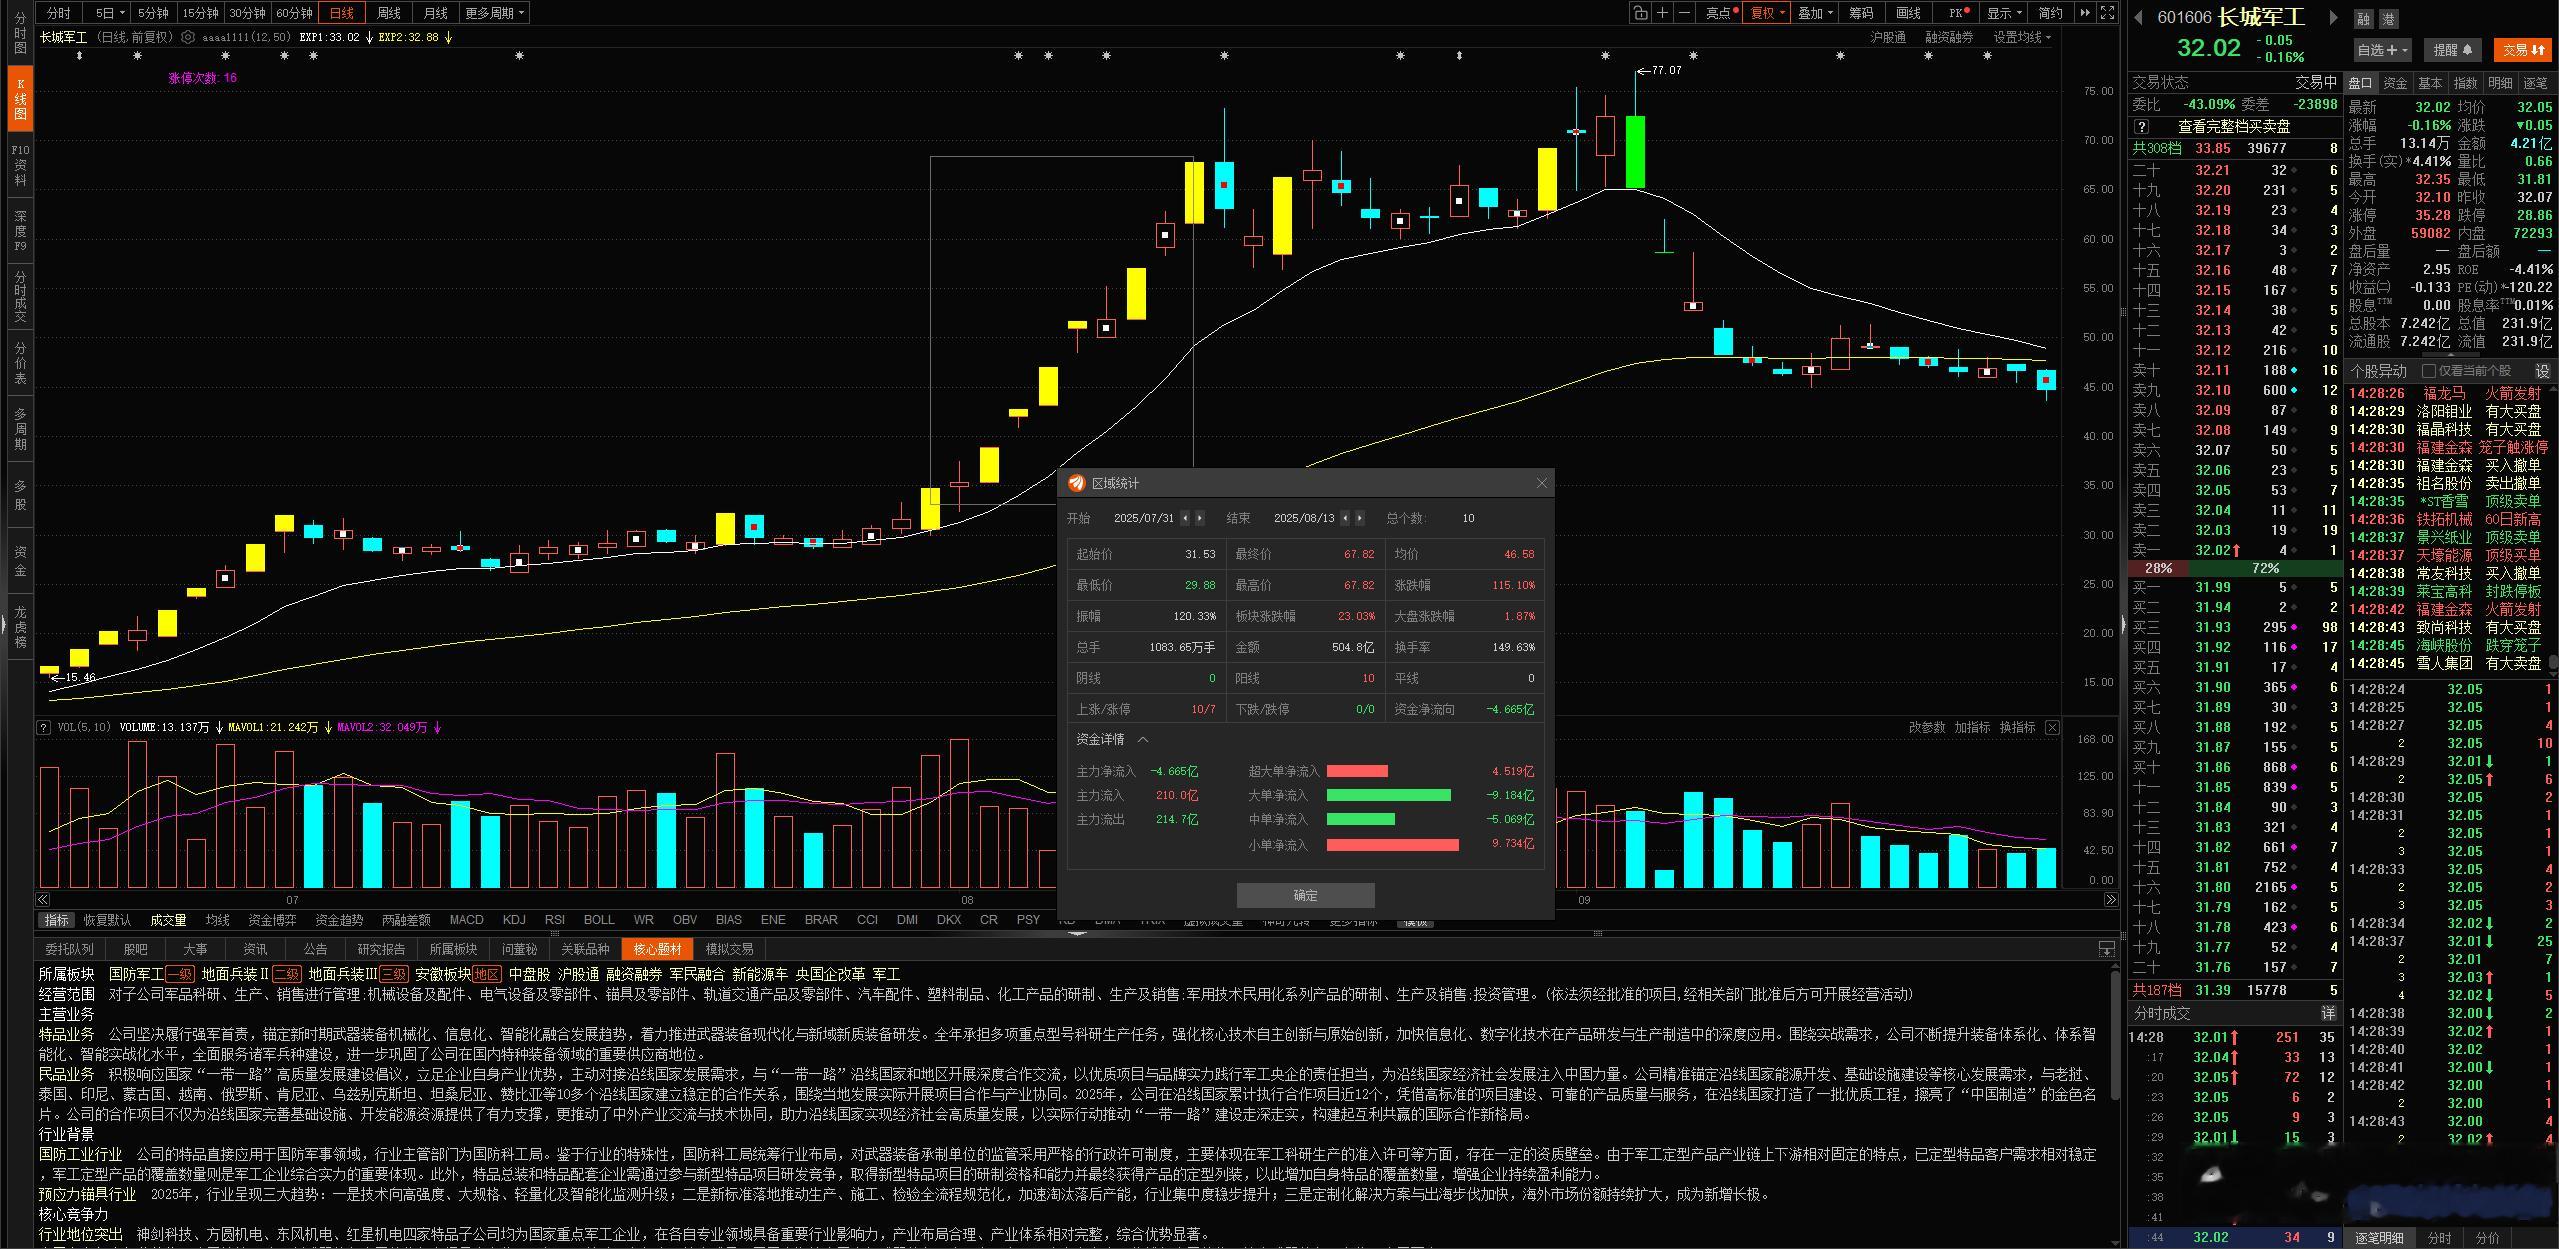Screen dimensions: 2559x1249
Task: Open 显示 display dropdown
Action: 2004,13
